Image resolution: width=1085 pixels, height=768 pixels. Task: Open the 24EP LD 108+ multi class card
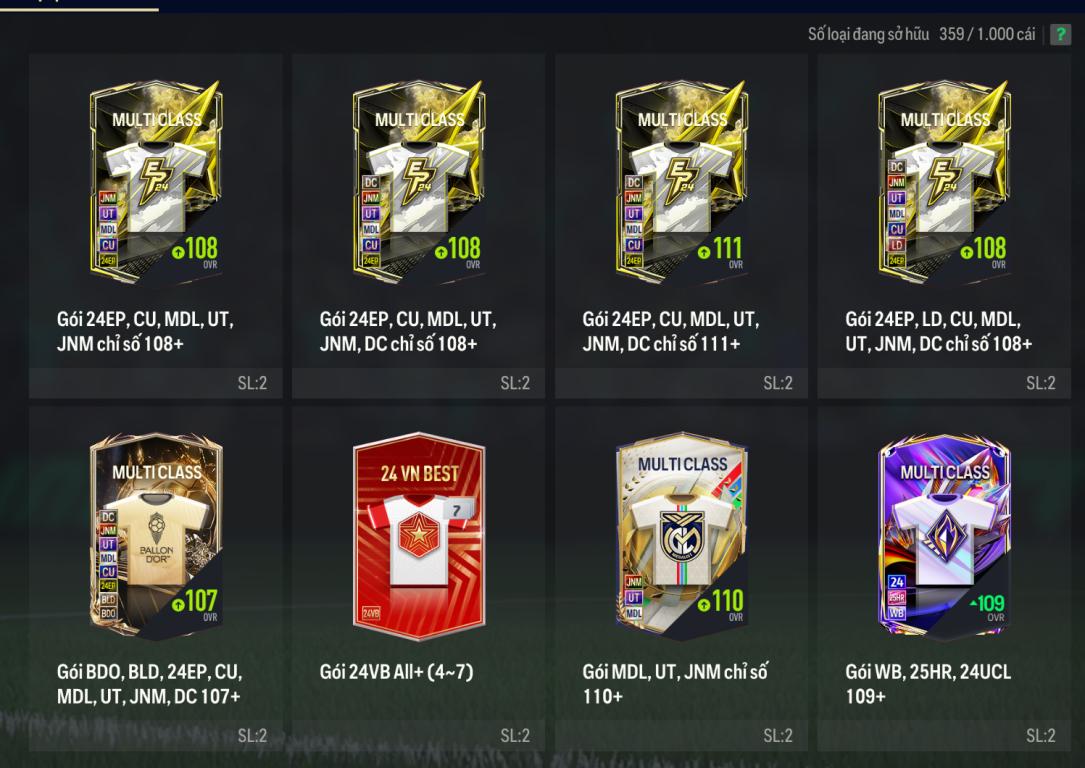point(945,183)
